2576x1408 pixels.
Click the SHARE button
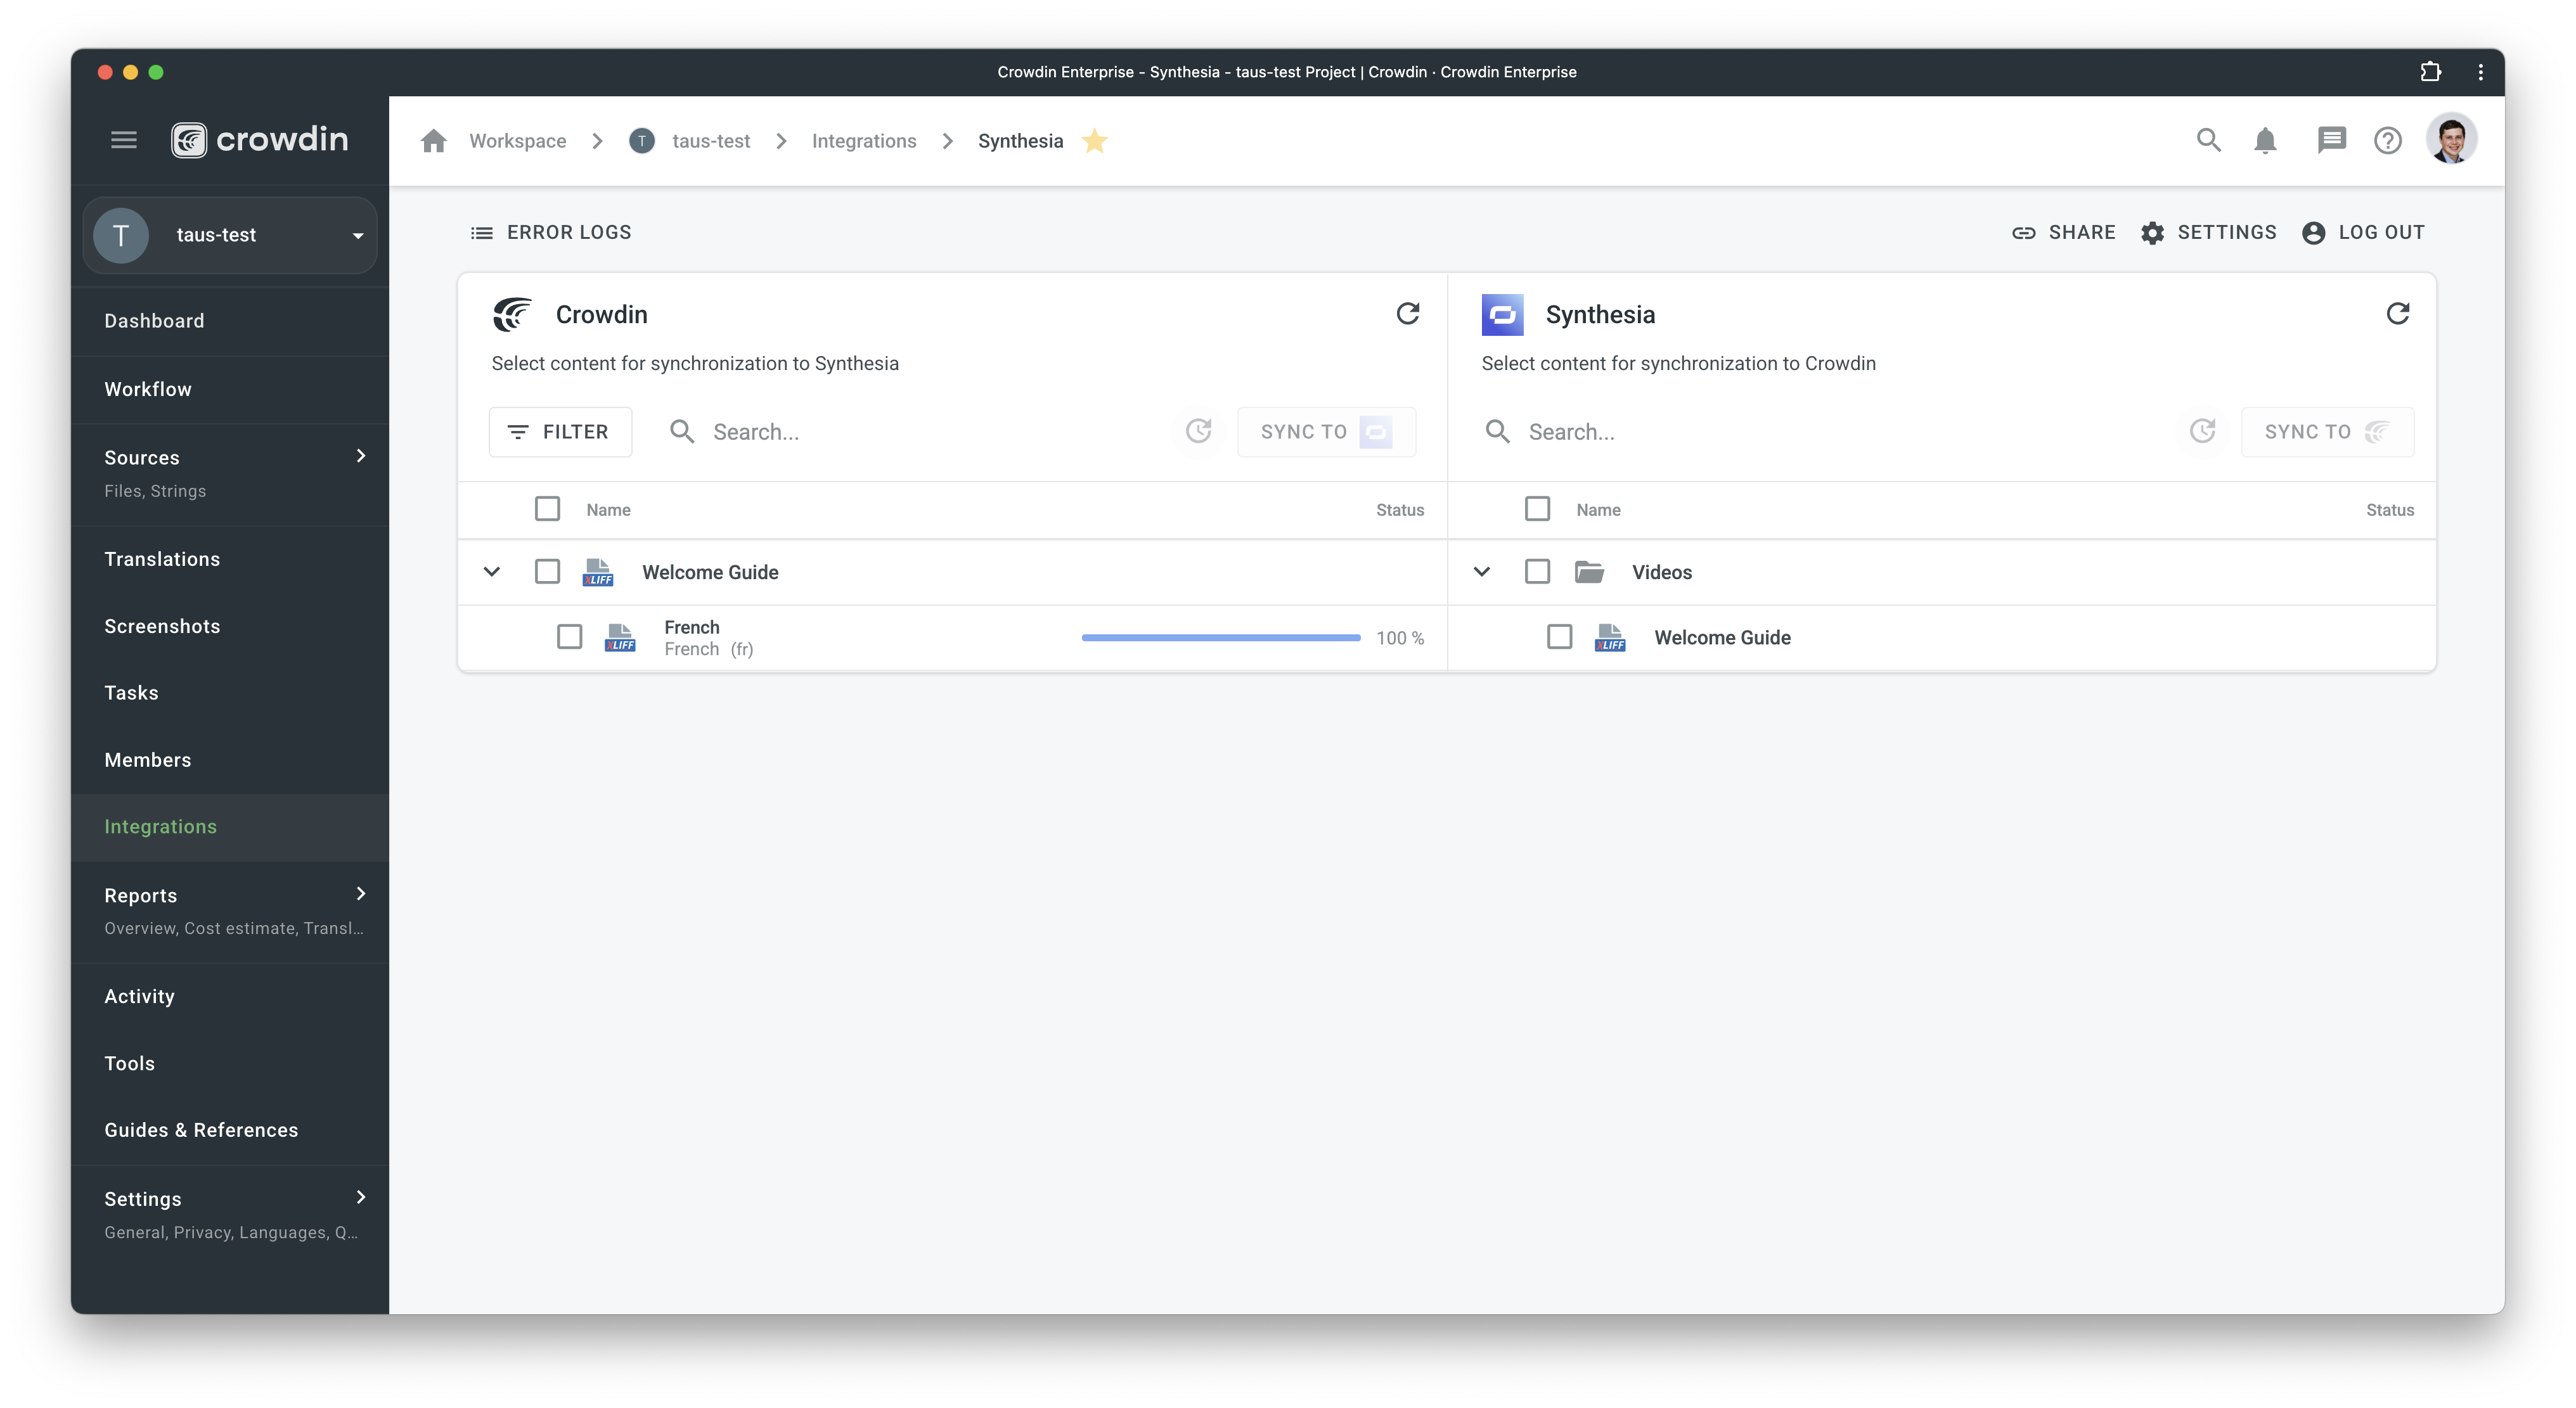[x=2063, y=232]
